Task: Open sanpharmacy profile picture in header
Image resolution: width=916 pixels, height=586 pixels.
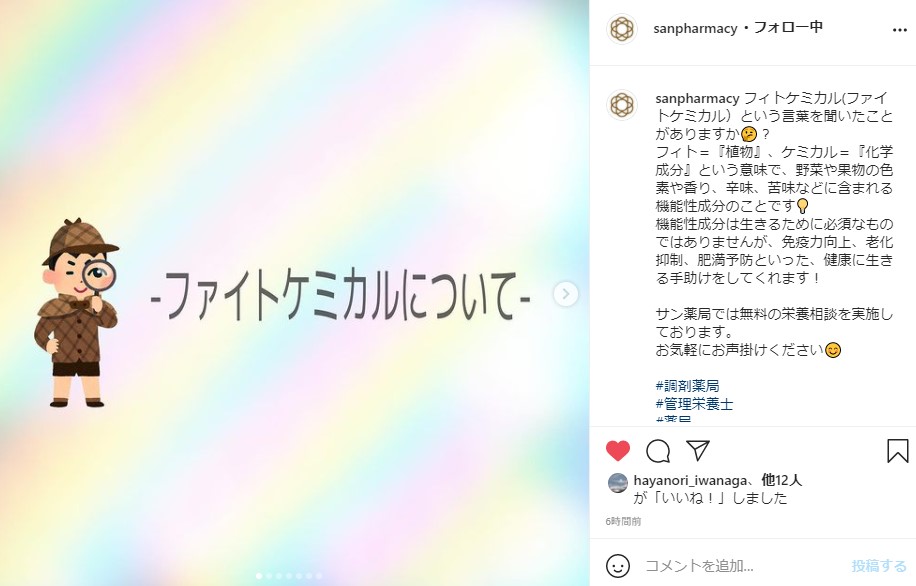Action: [622, 29]
